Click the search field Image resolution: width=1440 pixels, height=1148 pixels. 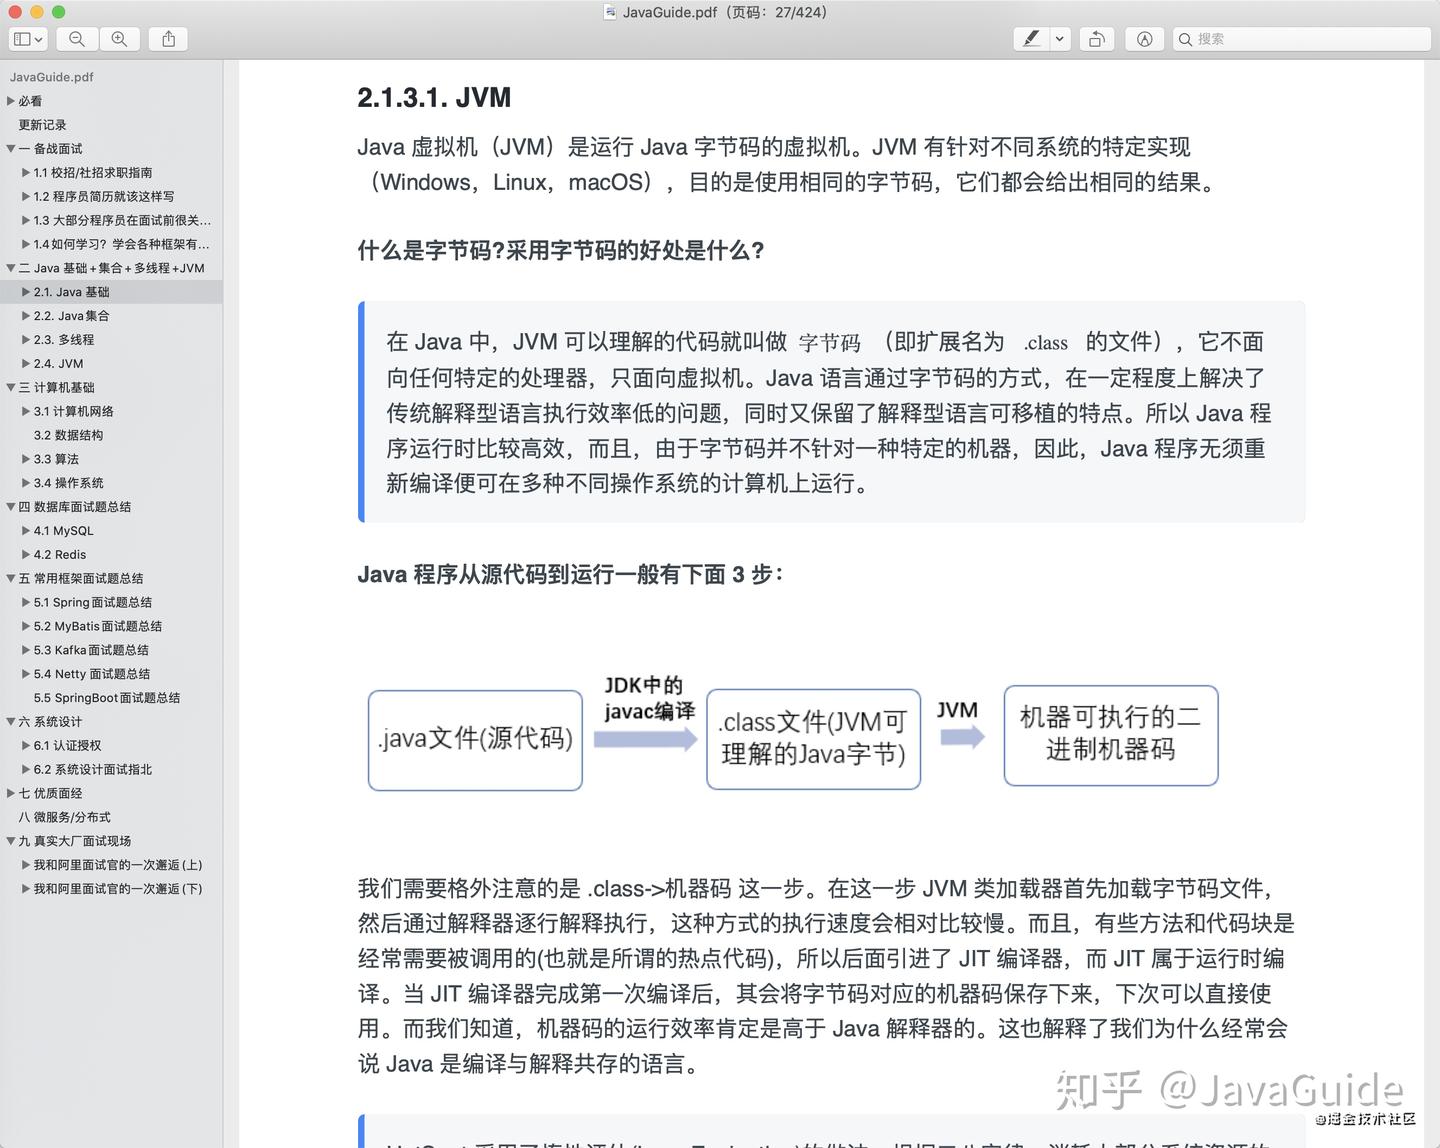tap(1301, 39)
